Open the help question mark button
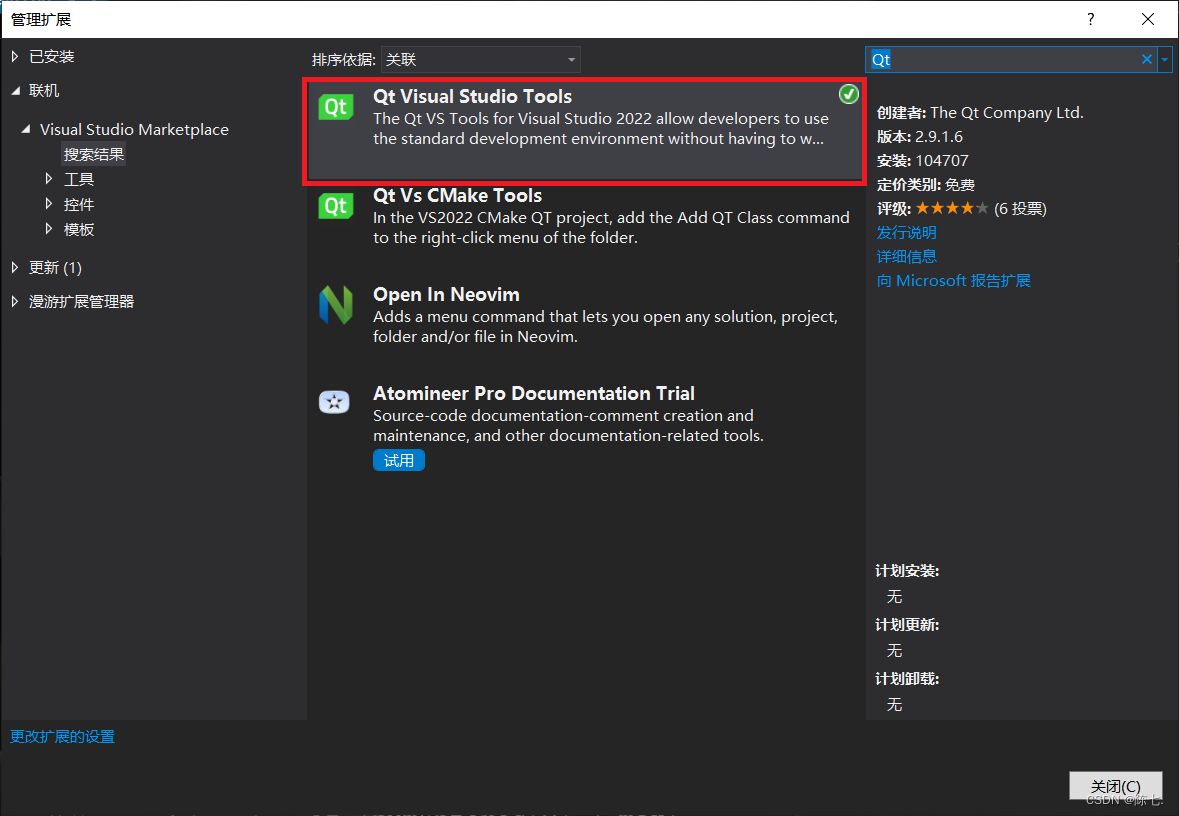 pyautogui.click(x=1090, y=20)
